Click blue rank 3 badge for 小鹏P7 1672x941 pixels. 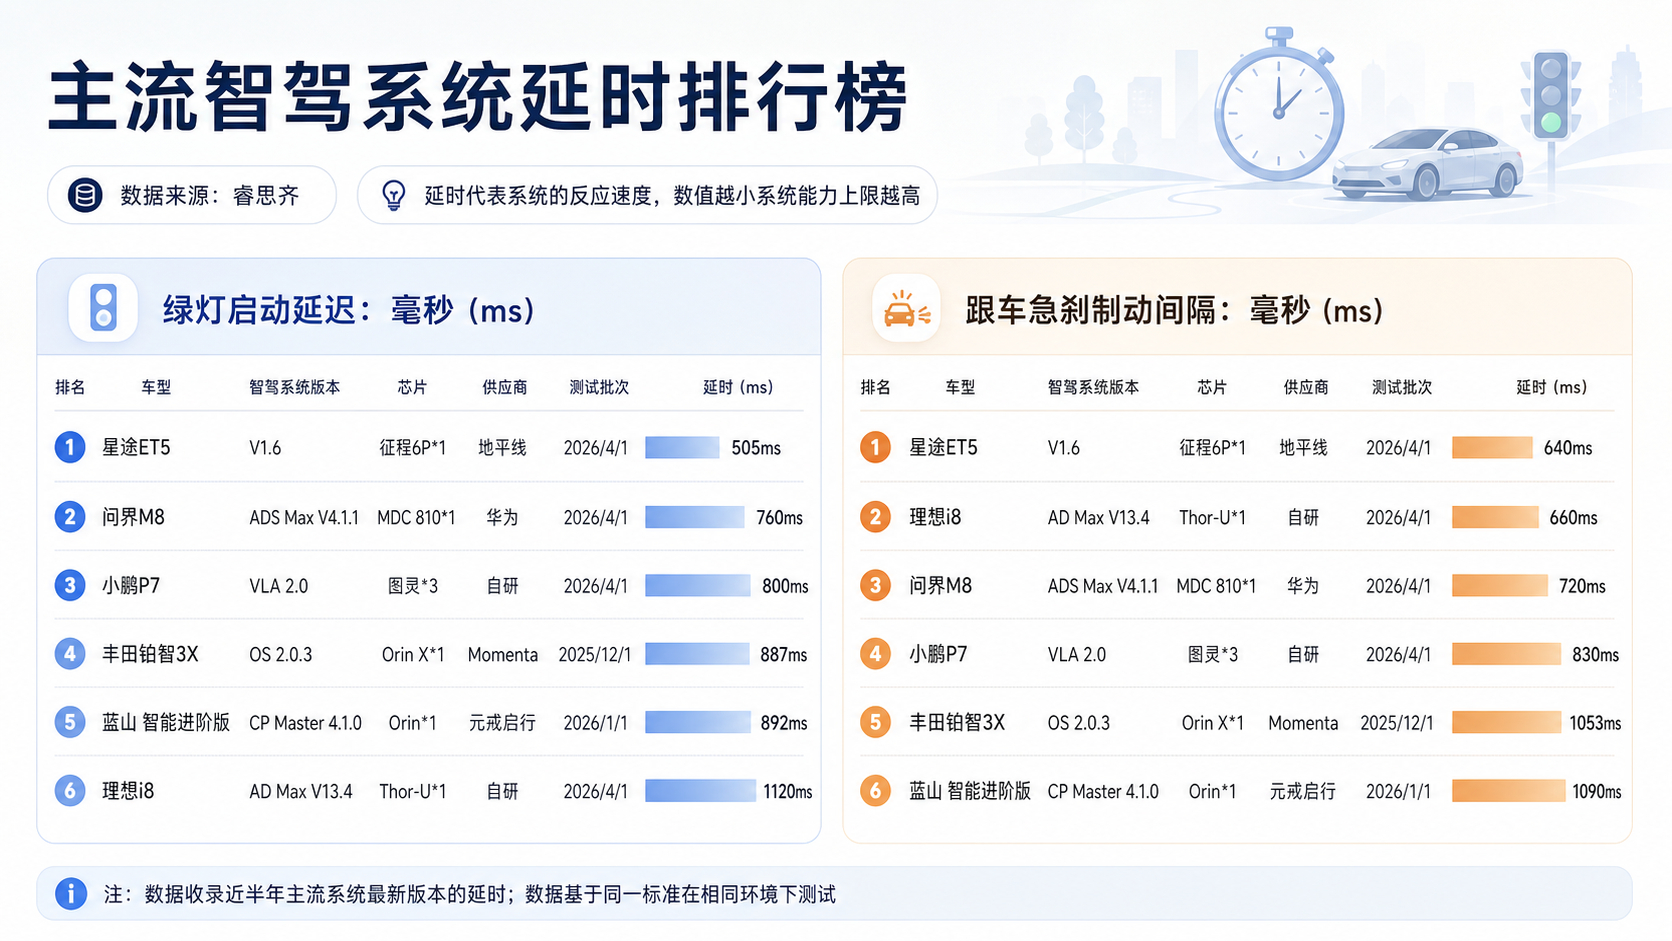pyautogui.click(x=70, y=585)
